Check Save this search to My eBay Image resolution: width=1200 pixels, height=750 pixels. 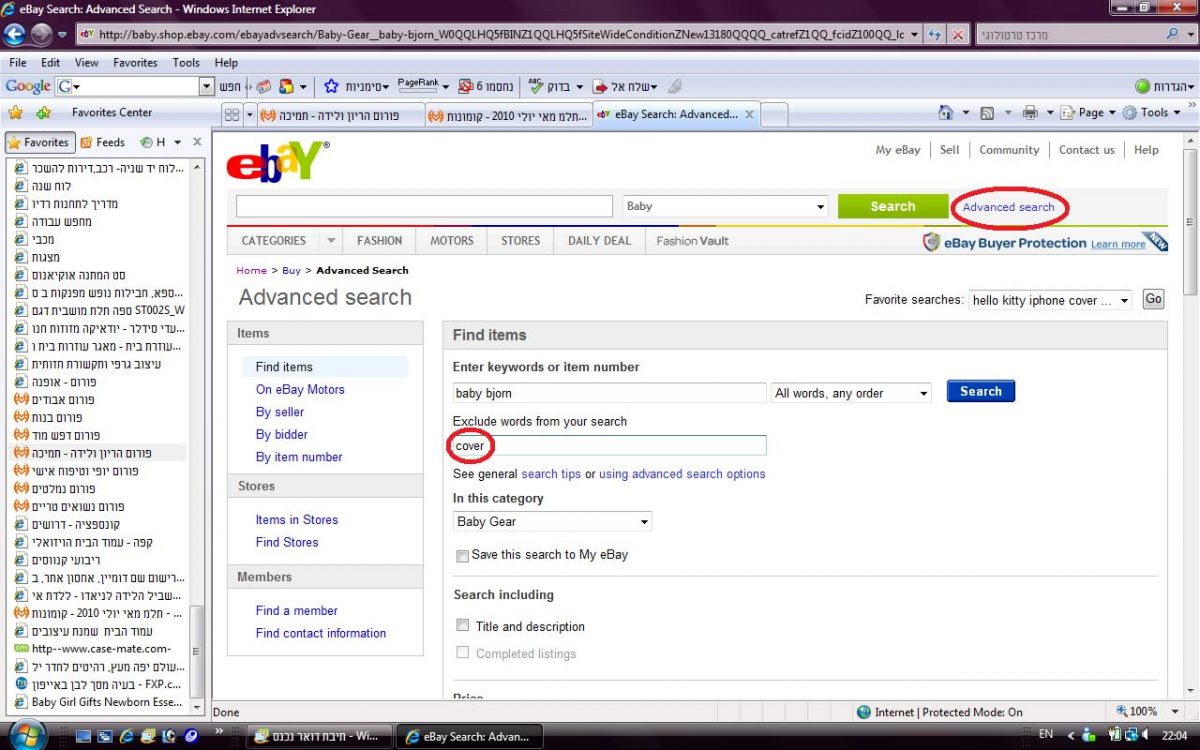[462, 555]
